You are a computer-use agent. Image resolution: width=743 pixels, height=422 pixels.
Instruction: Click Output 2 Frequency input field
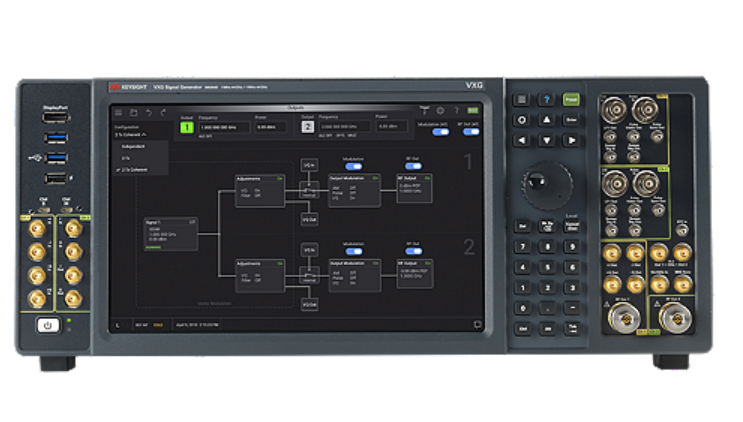coord(344,126)
